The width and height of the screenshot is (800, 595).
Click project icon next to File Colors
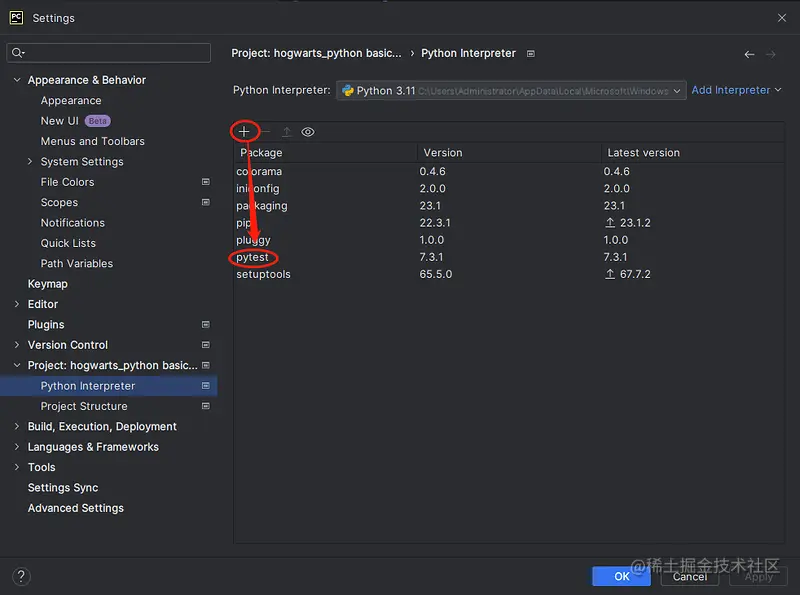[206, 182]
